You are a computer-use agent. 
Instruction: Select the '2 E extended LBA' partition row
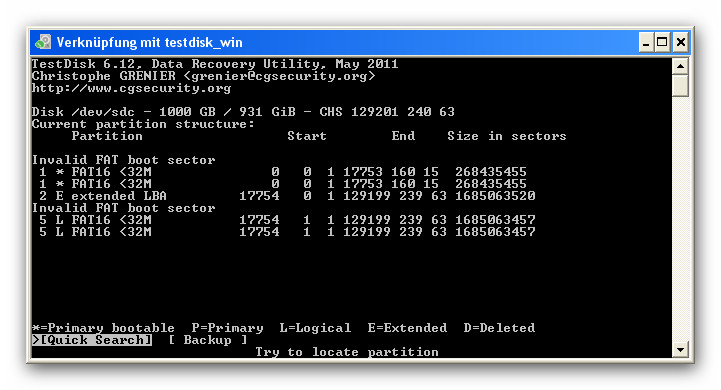pos(283,196)
